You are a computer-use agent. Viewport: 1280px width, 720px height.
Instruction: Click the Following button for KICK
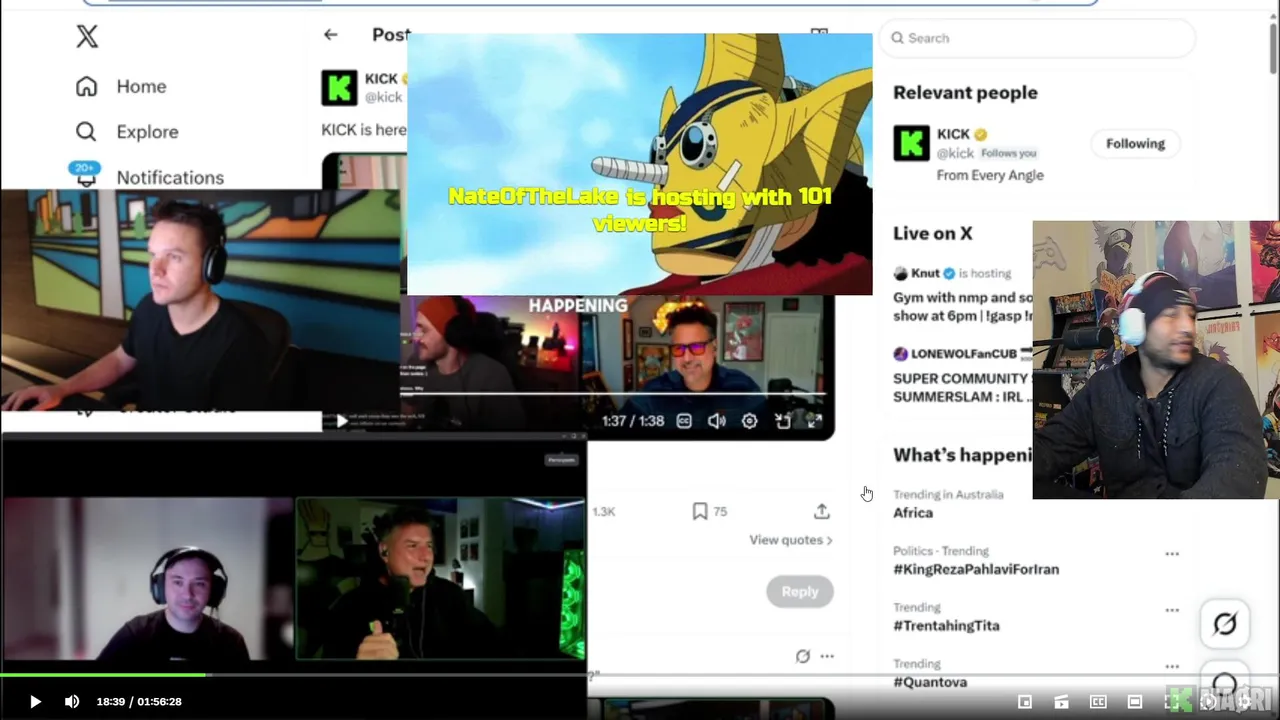[x=1135, y=143]
